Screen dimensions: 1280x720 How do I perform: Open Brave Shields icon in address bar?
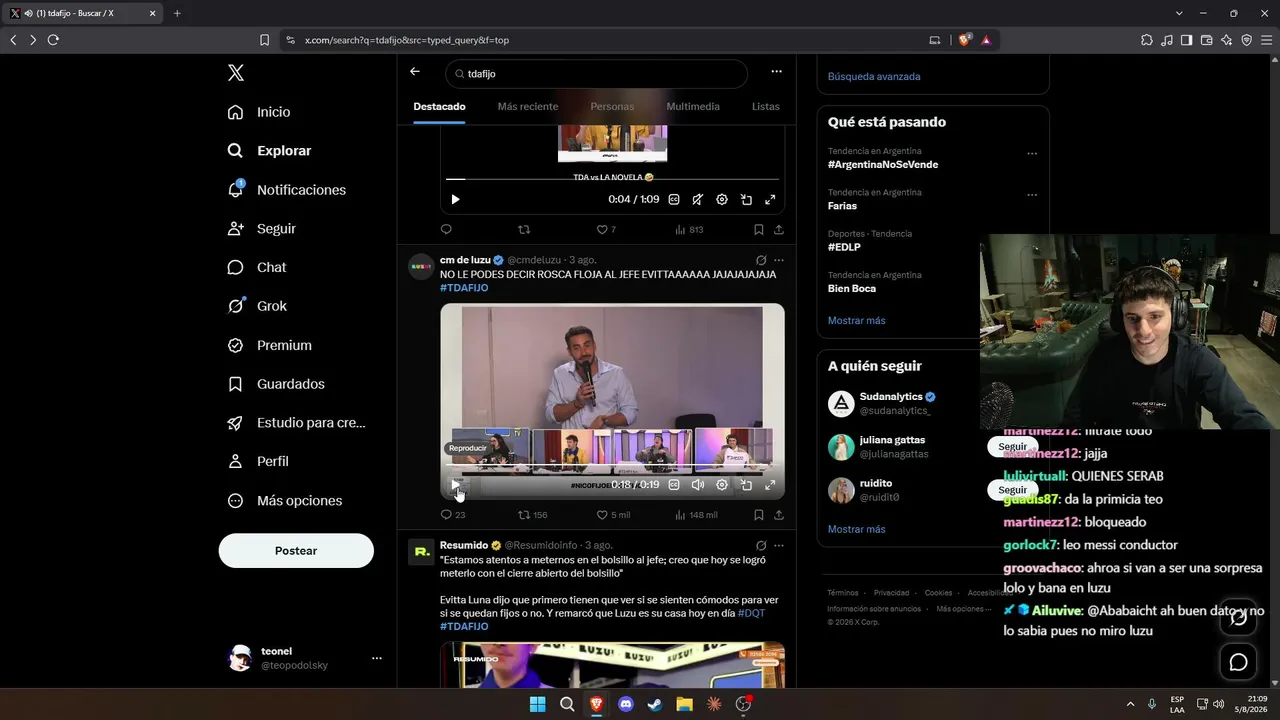pyautogui.click(x=964, y=40)
